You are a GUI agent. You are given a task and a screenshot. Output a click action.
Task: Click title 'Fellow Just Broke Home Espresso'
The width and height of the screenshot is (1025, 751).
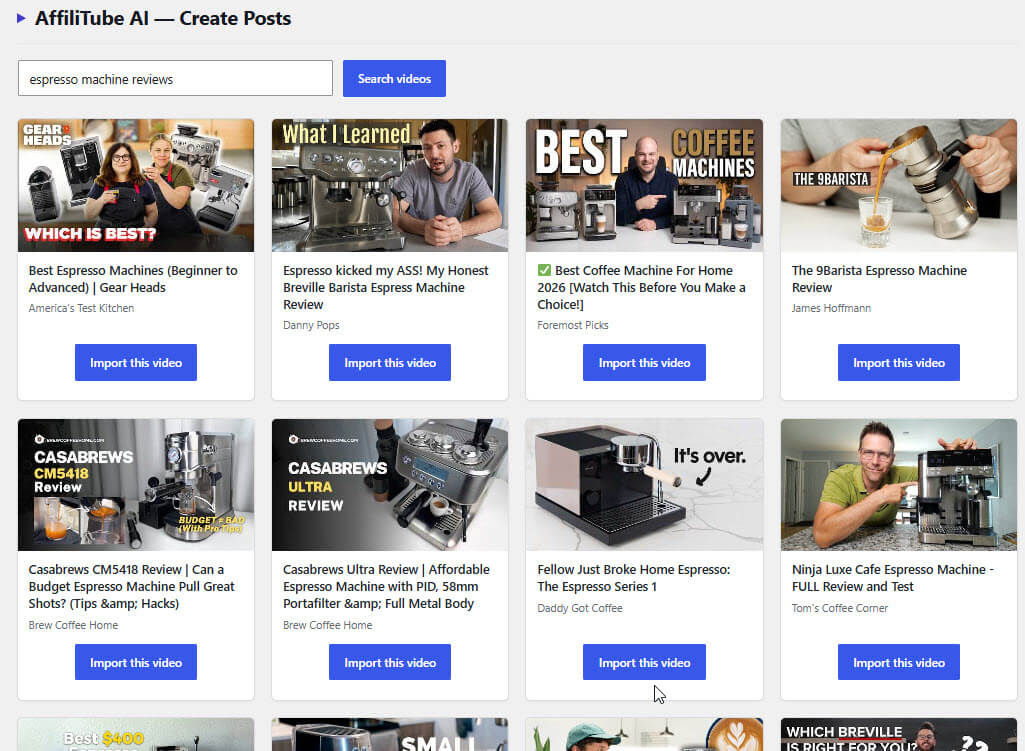click(x=634, y=578)
